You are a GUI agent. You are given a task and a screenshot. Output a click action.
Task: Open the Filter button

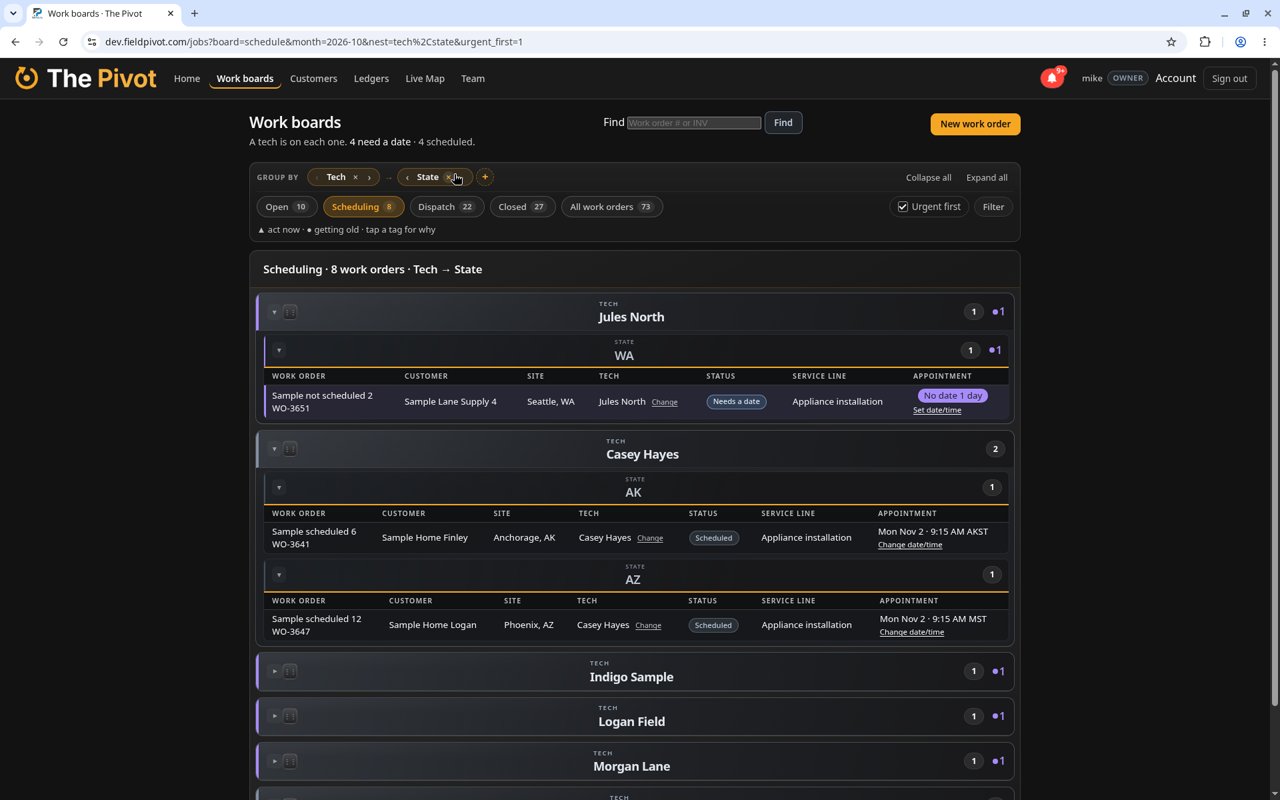coord(993,207)
